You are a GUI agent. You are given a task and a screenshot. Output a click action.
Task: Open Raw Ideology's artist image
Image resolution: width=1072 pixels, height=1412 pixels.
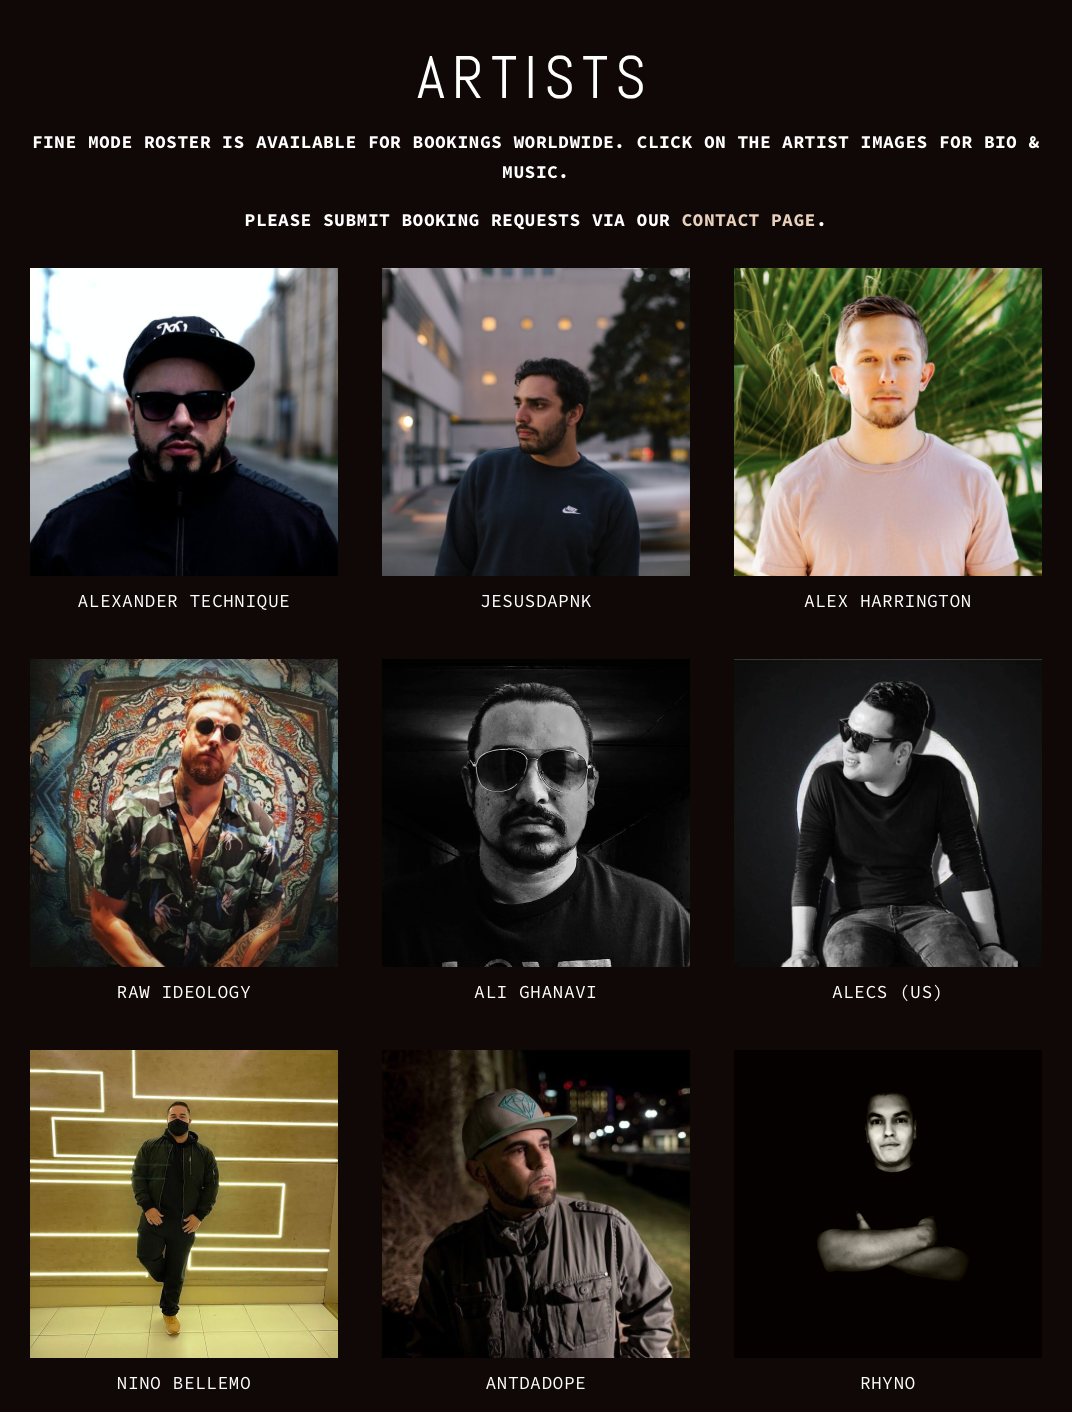tap(184, 813)
